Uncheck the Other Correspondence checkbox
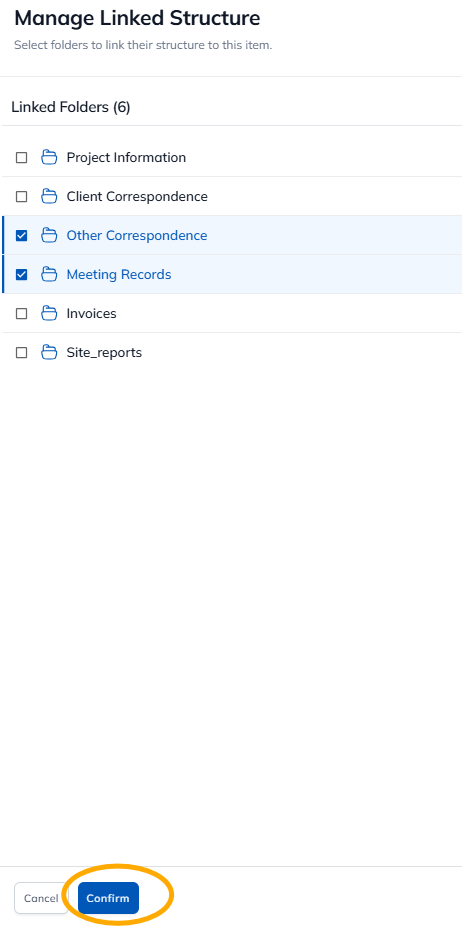462x927 pixels. (x=21, y=235)
